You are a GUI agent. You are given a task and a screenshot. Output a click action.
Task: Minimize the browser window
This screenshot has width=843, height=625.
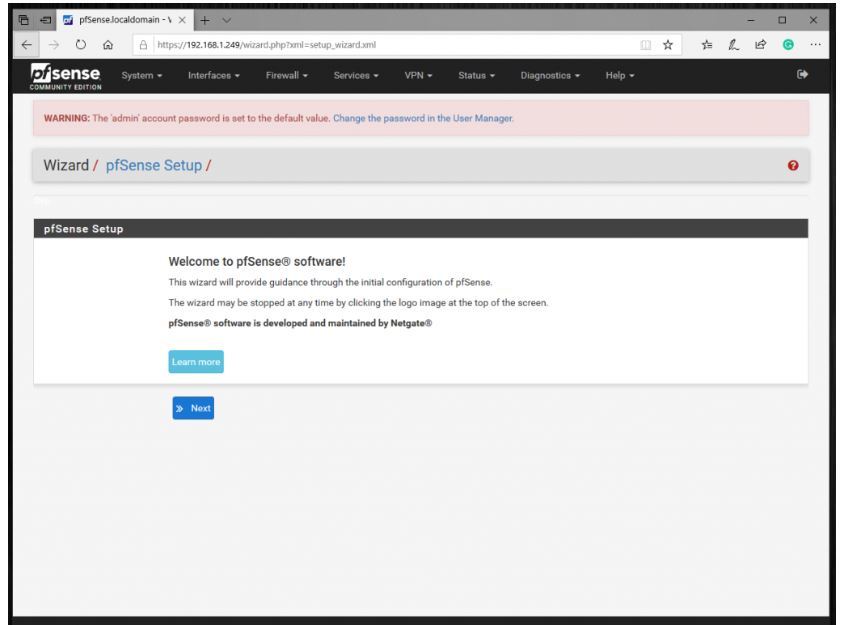click(751, 20)
